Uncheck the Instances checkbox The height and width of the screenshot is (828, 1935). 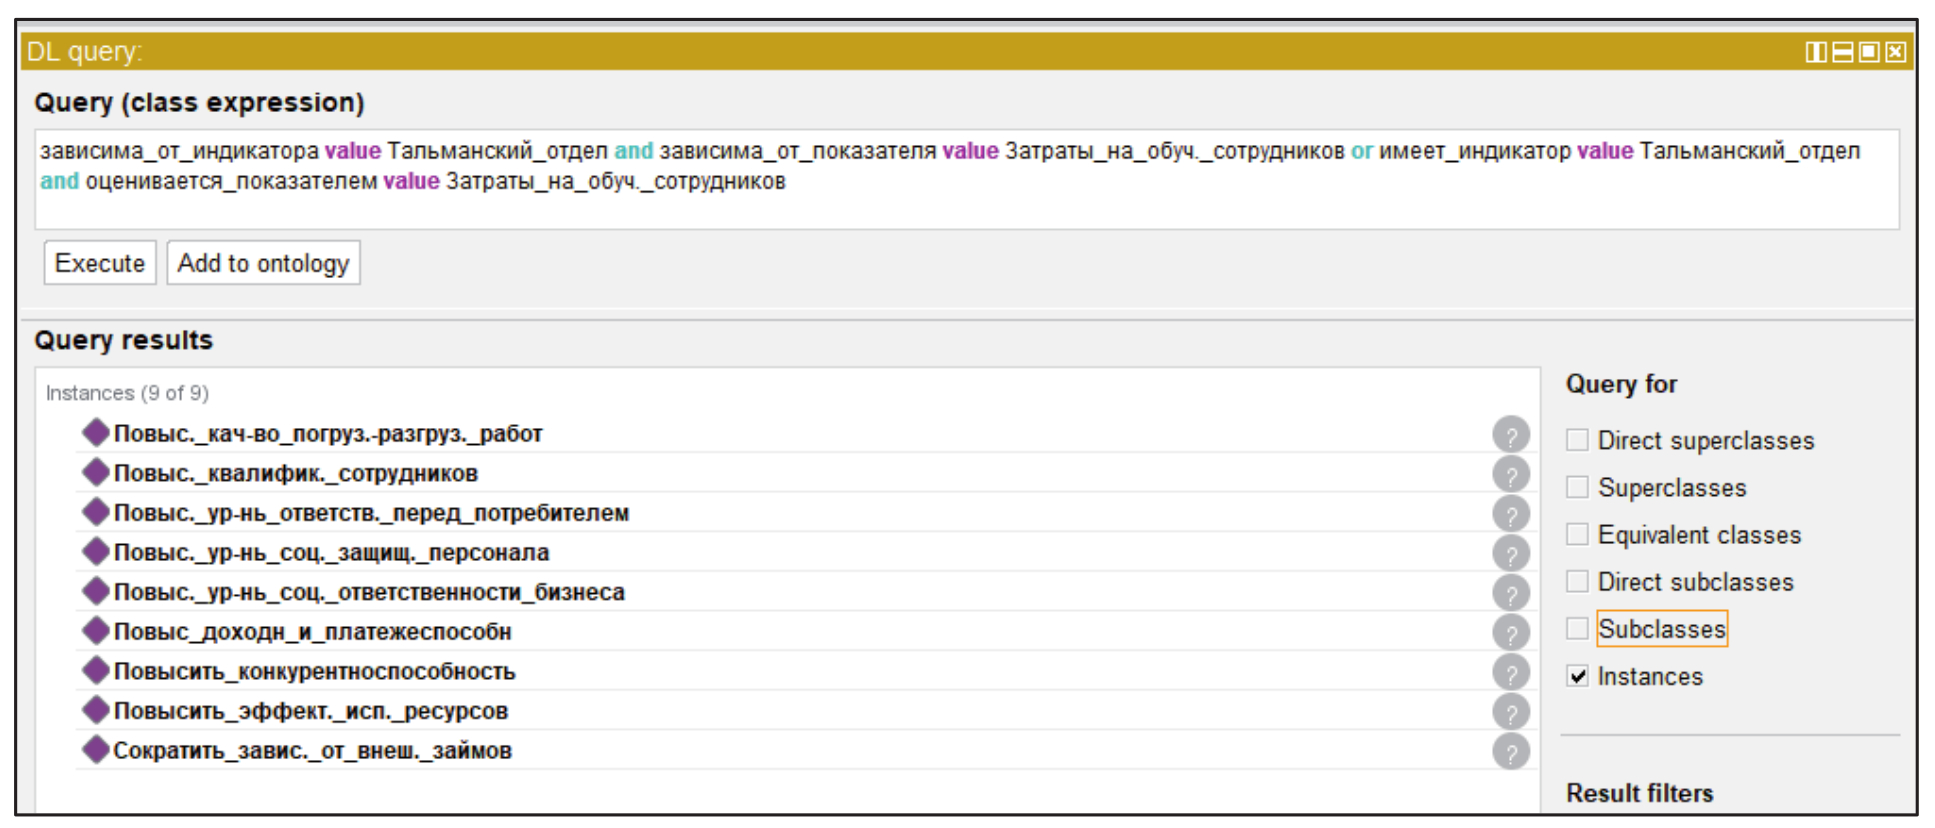click(x=1577, y=676)
